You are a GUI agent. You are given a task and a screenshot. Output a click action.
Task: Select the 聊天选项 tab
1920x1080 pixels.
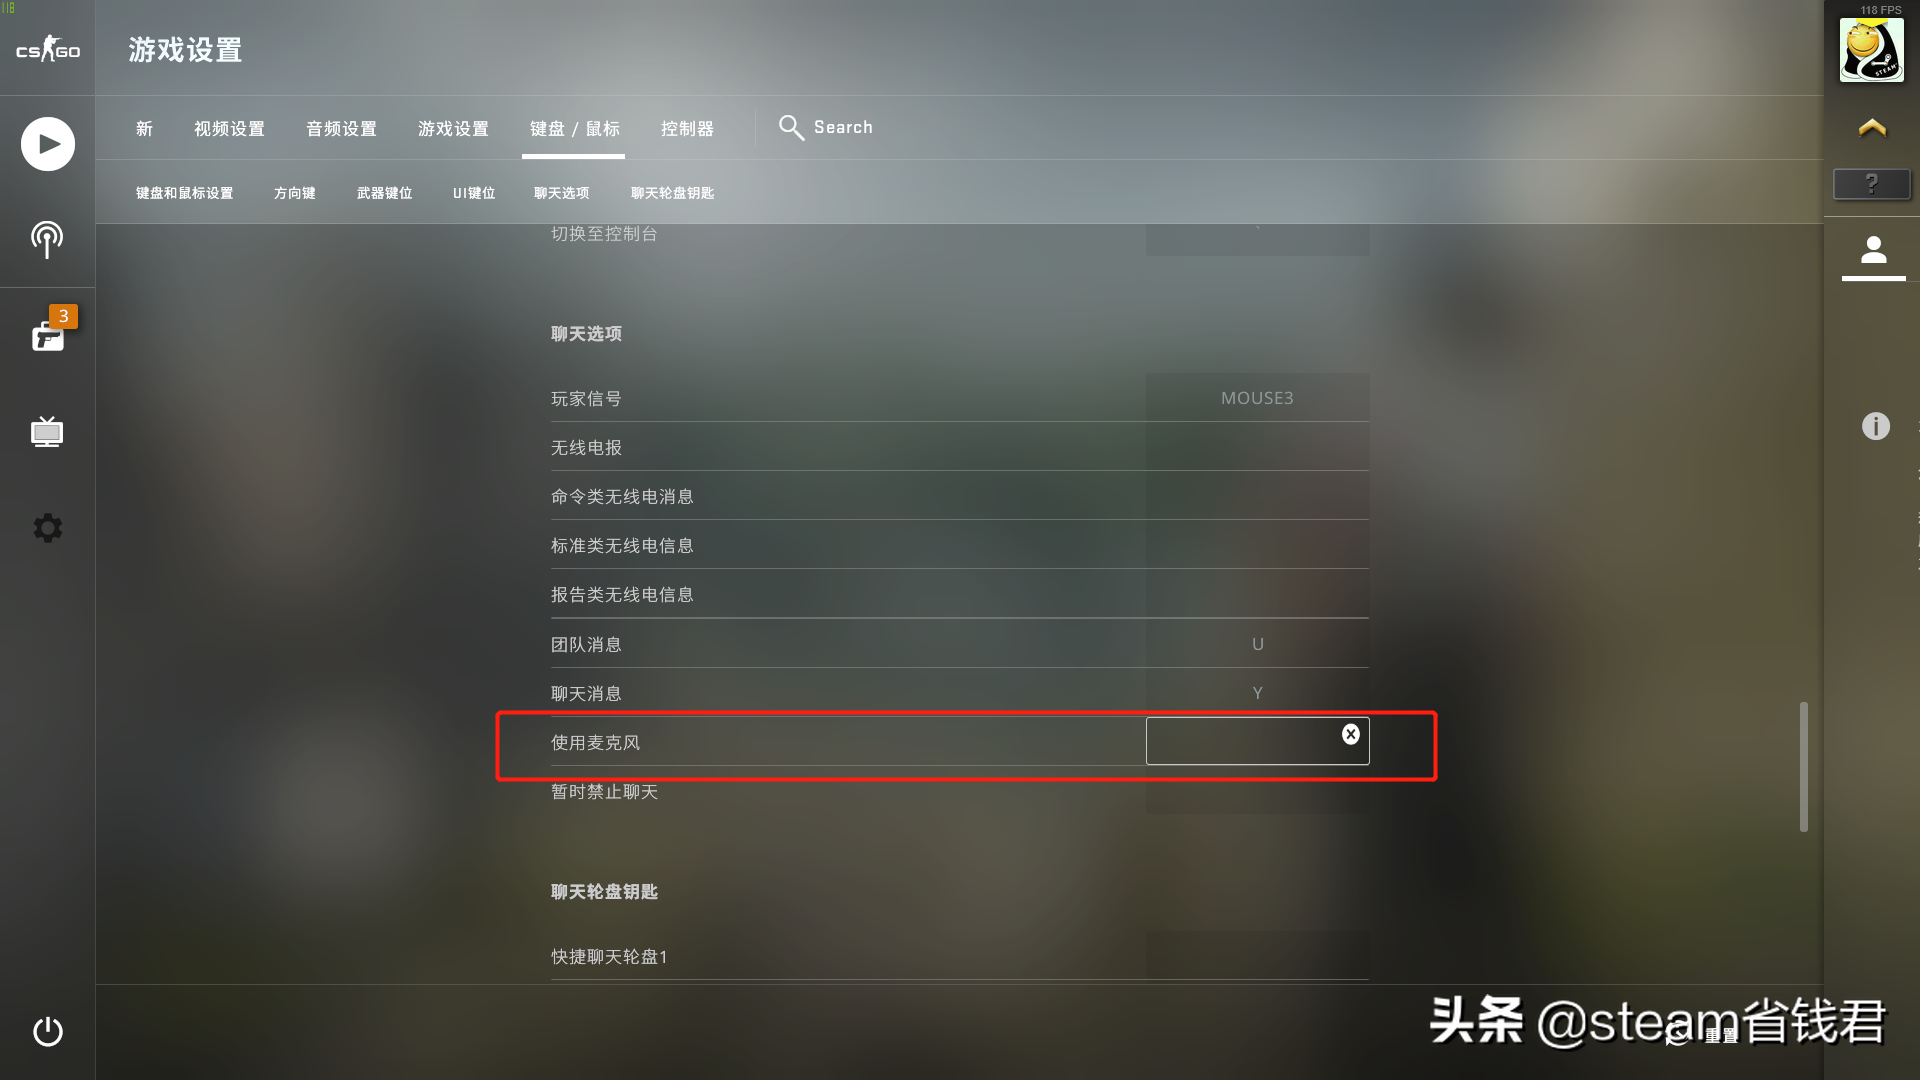coord(560,193)
